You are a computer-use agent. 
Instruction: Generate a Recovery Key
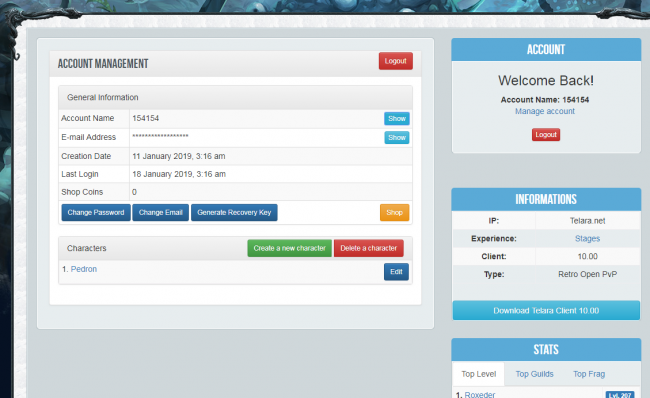pyautogui.click(x=234, y=212)
